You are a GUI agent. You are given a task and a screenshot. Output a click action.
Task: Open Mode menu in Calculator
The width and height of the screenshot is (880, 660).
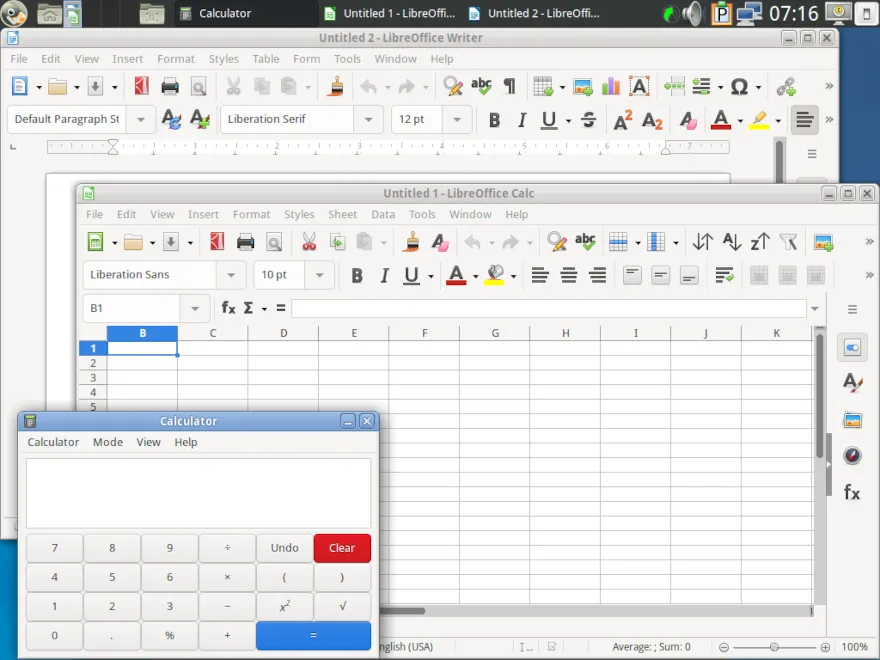[x=108, y=442]
